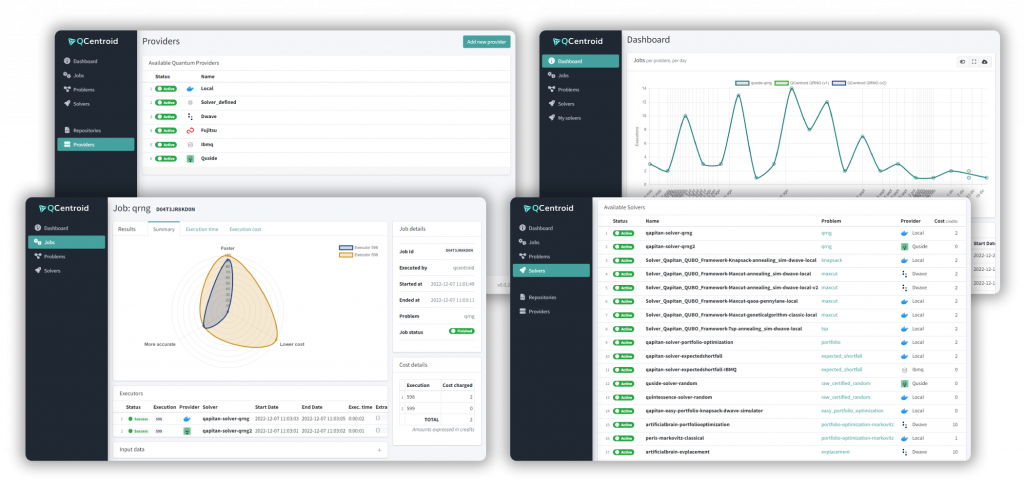This screenshot has width=1024, height=488.
Task: Click the download cloud icon above Jobs chart
Action: (984, 61)
